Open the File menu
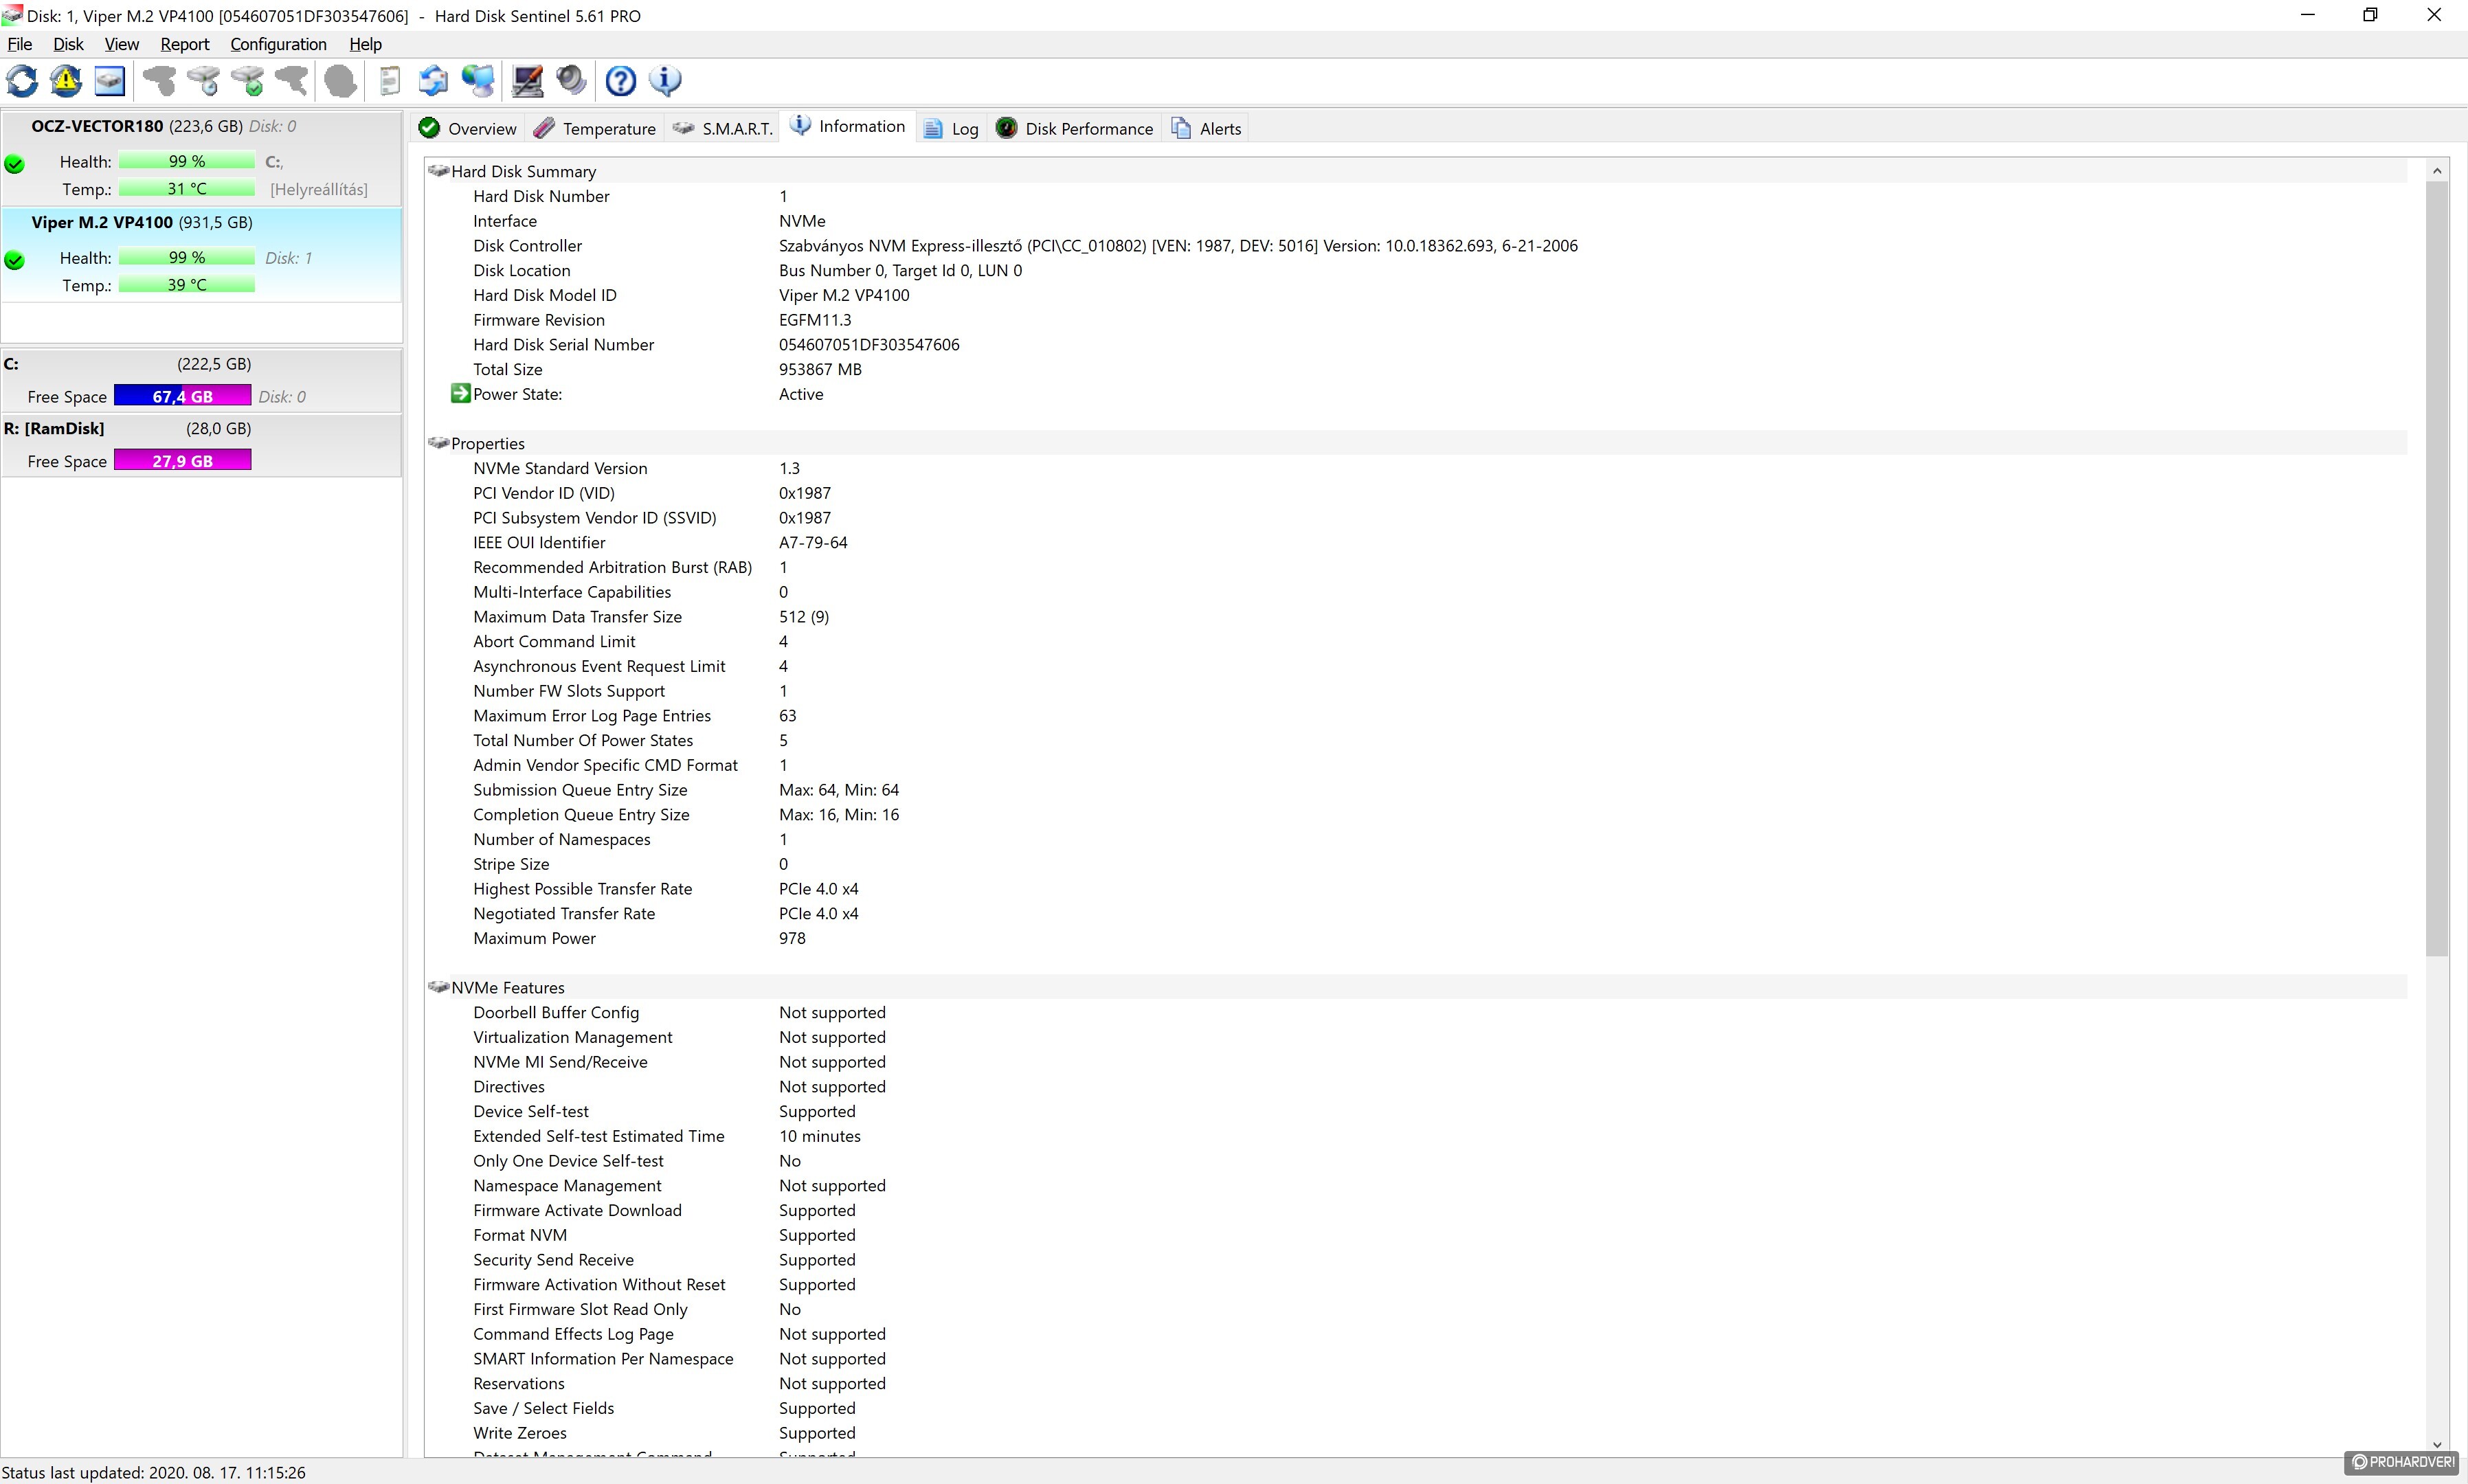The image size is (2468, 1484). click(x=20, y=44)
